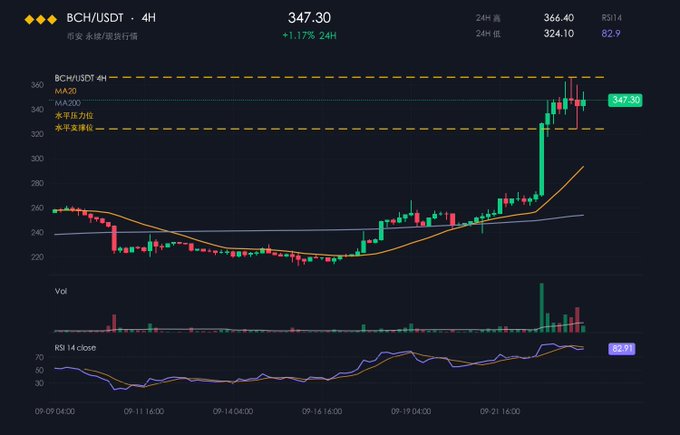Select the MA200 legend entry
This screenshot has width=680, height=435.
(x=68, y=103)
